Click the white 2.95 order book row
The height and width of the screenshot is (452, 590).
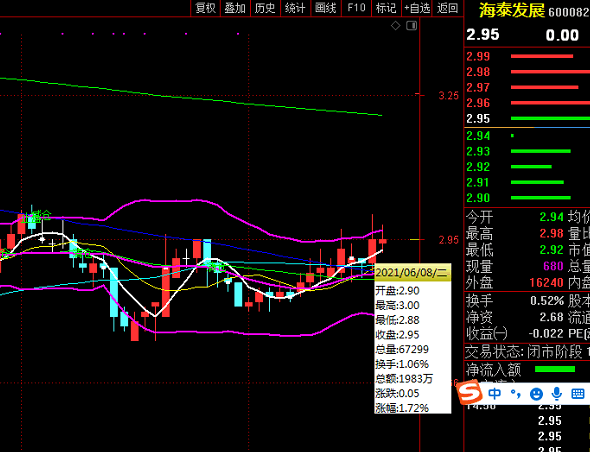tap(528, 119)
